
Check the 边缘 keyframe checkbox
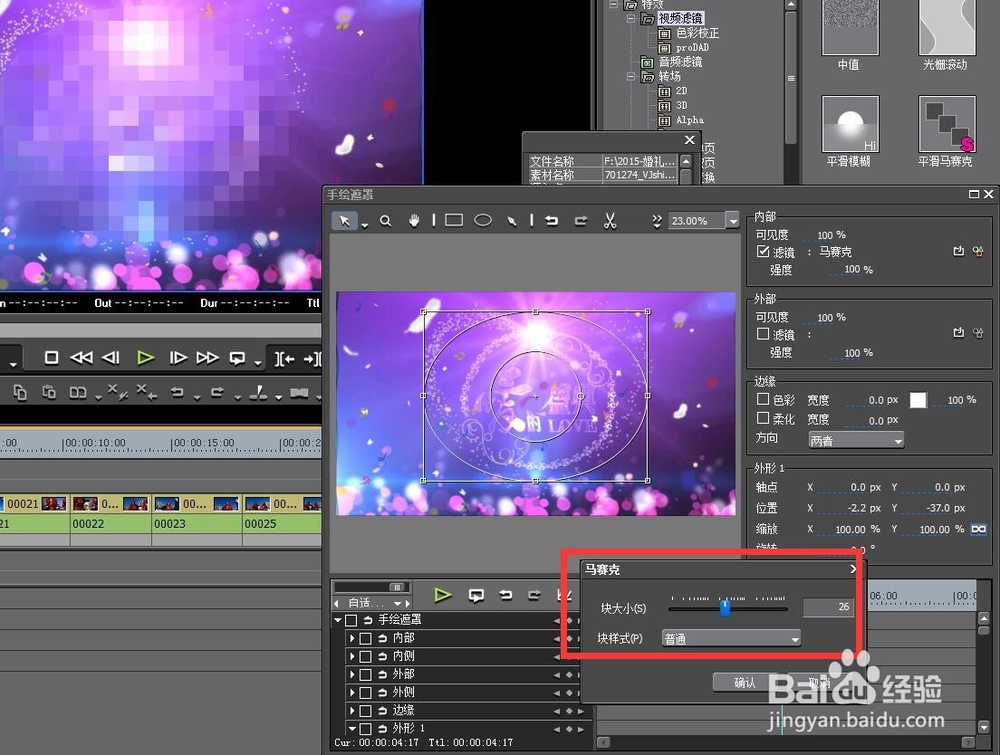[365, 710]
